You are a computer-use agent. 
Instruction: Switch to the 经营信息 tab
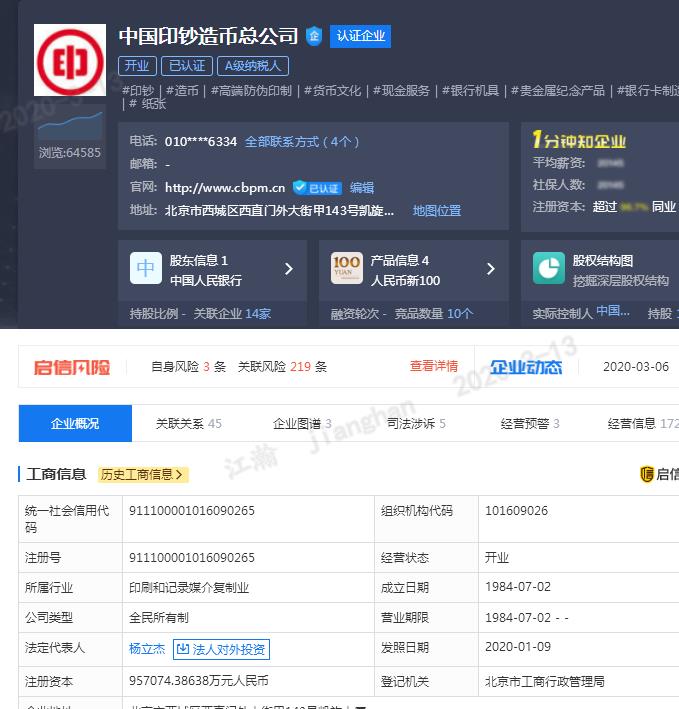[x=643, y=424]
